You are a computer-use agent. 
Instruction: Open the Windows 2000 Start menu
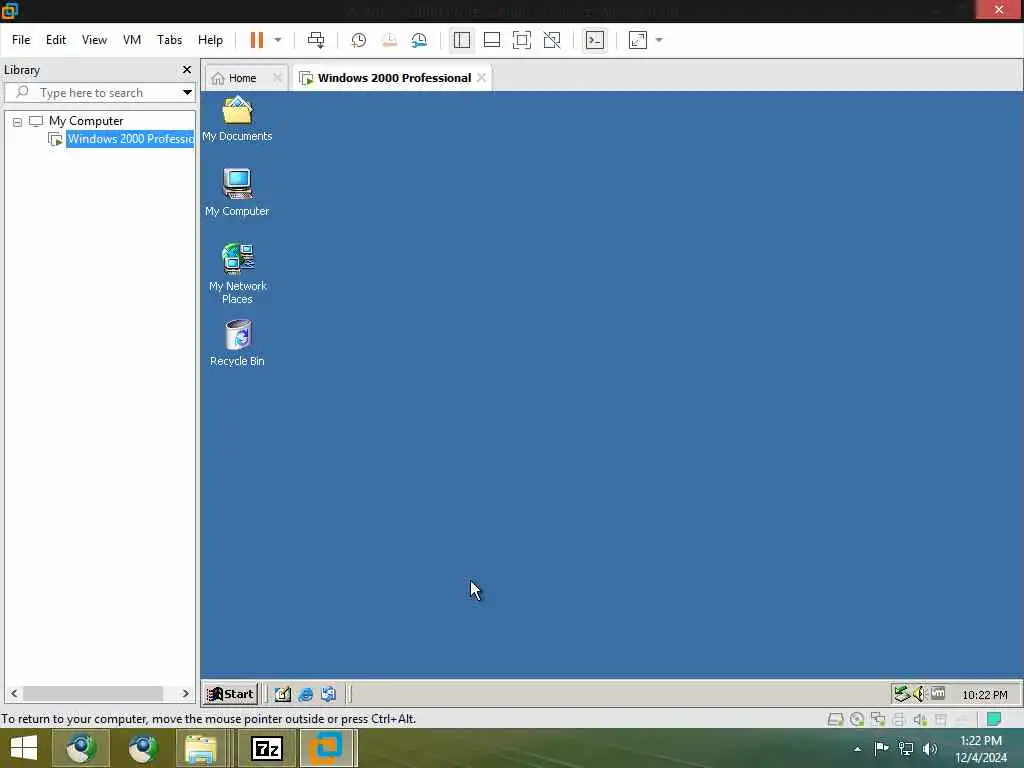[x=231, y=694]
